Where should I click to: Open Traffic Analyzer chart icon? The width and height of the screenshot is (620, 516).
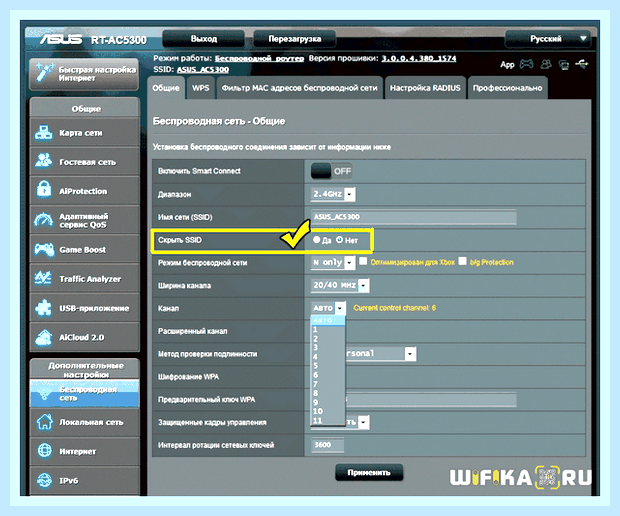click(43, 278)
